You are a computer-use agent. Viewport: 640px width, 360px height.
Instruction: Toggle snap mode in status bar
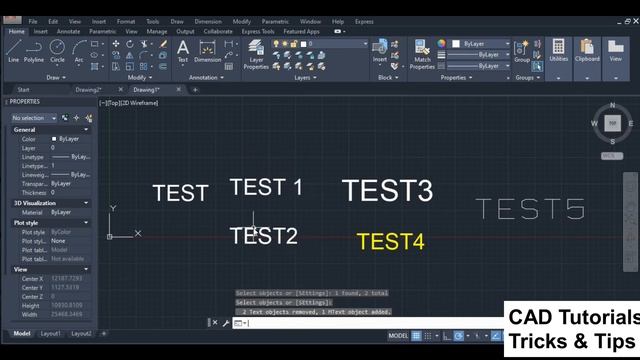427,336
